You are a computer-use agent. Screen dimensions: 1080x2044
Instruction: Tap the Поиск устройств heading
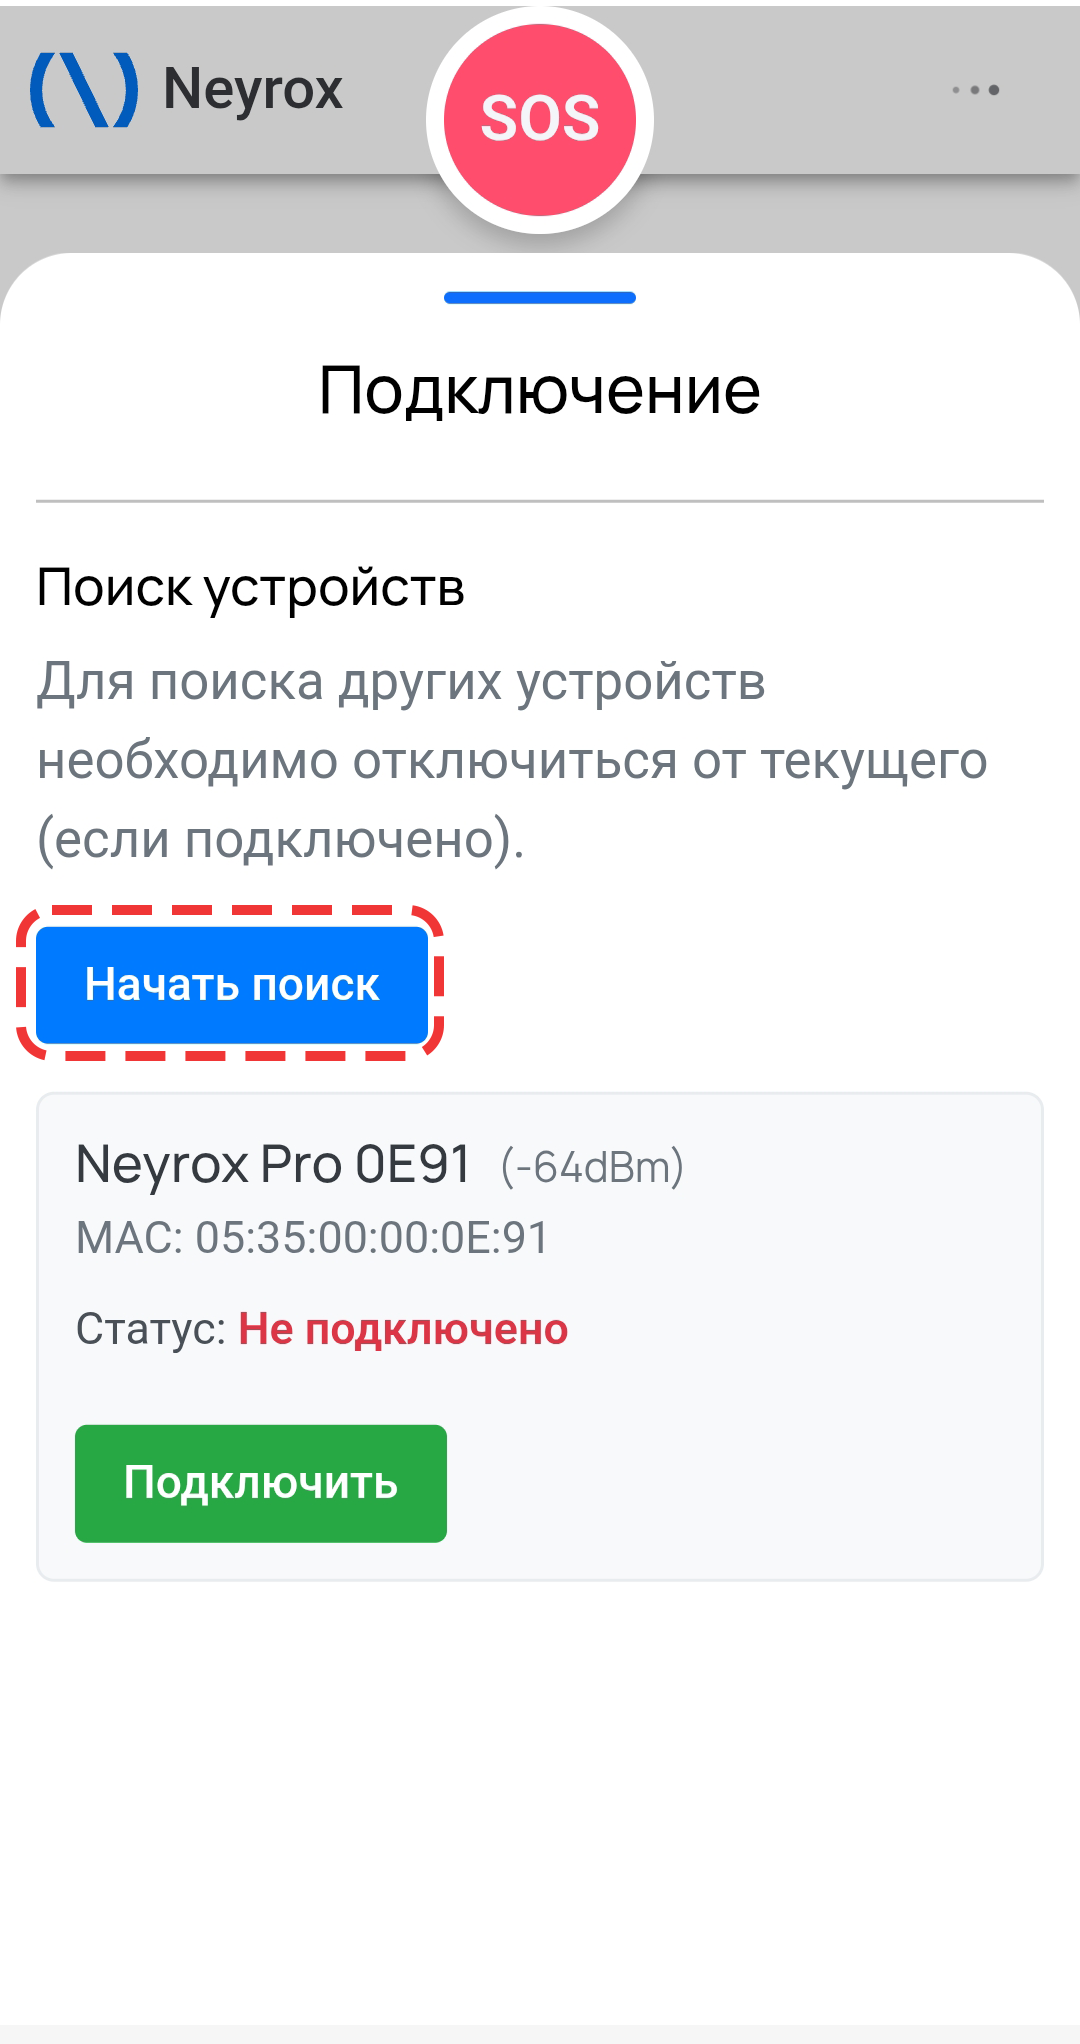(250, 587)
